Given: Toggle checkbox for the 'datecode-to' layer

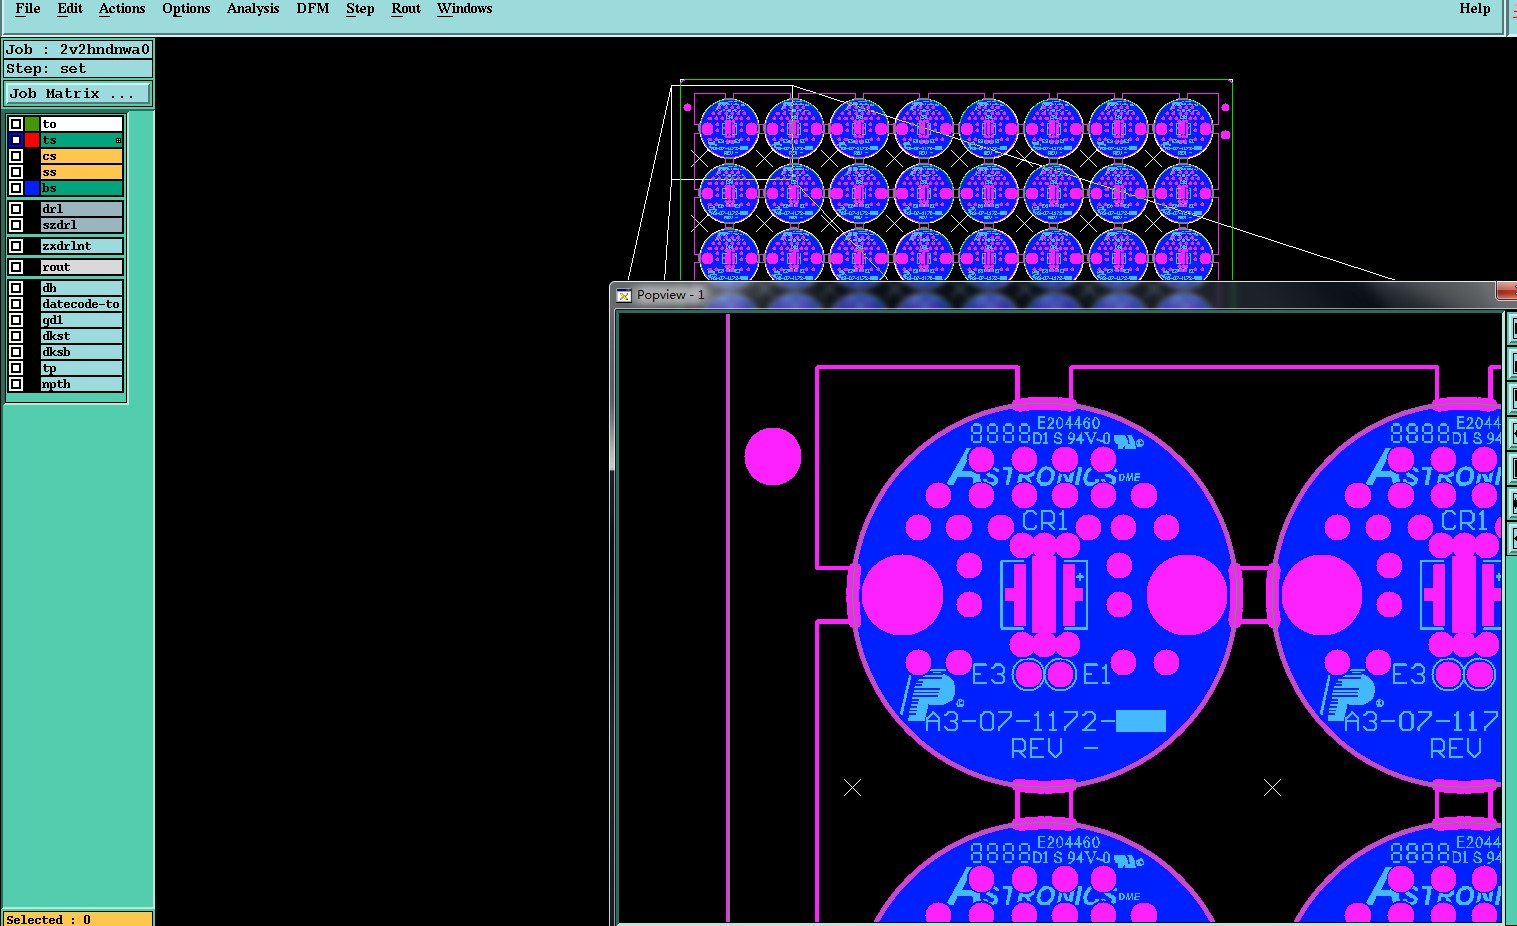Looking at the screenshot, I should tap(16, 304).
